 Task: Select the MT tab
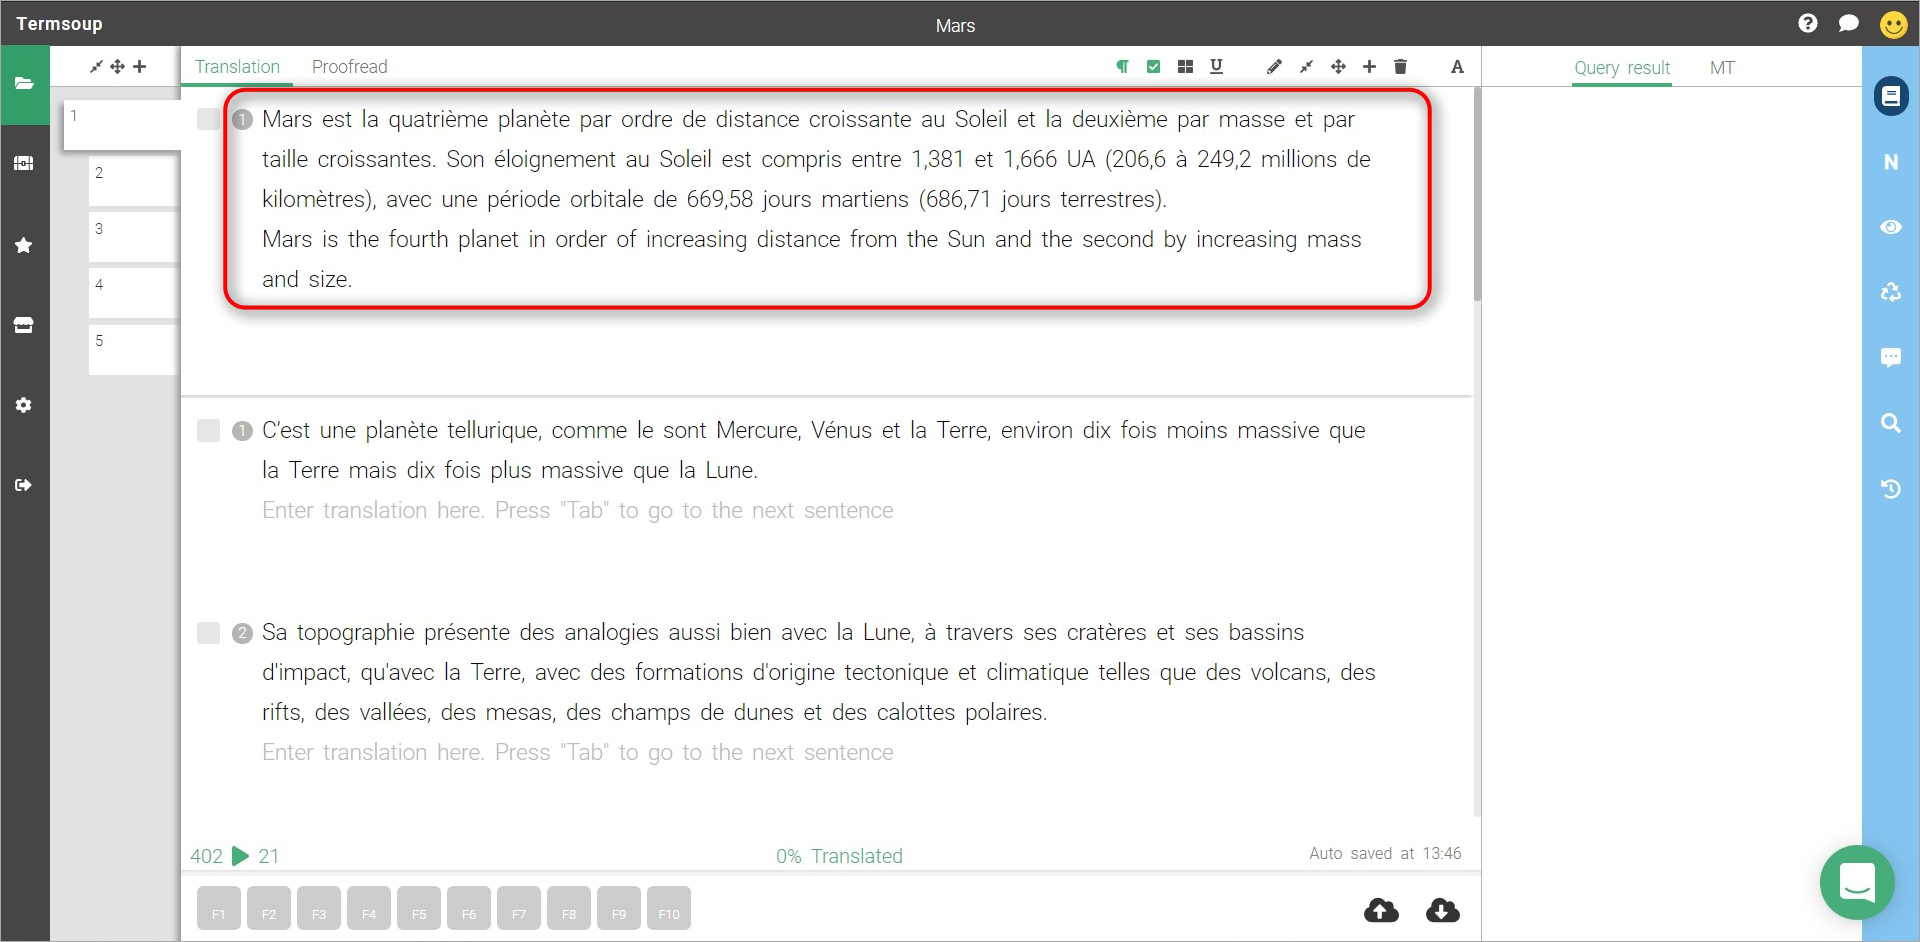click(1722, 68)
